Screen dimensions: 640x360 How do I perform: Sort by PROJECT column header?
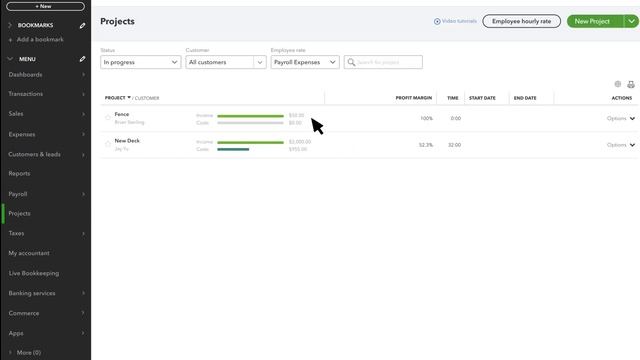[x=118, y=98]
